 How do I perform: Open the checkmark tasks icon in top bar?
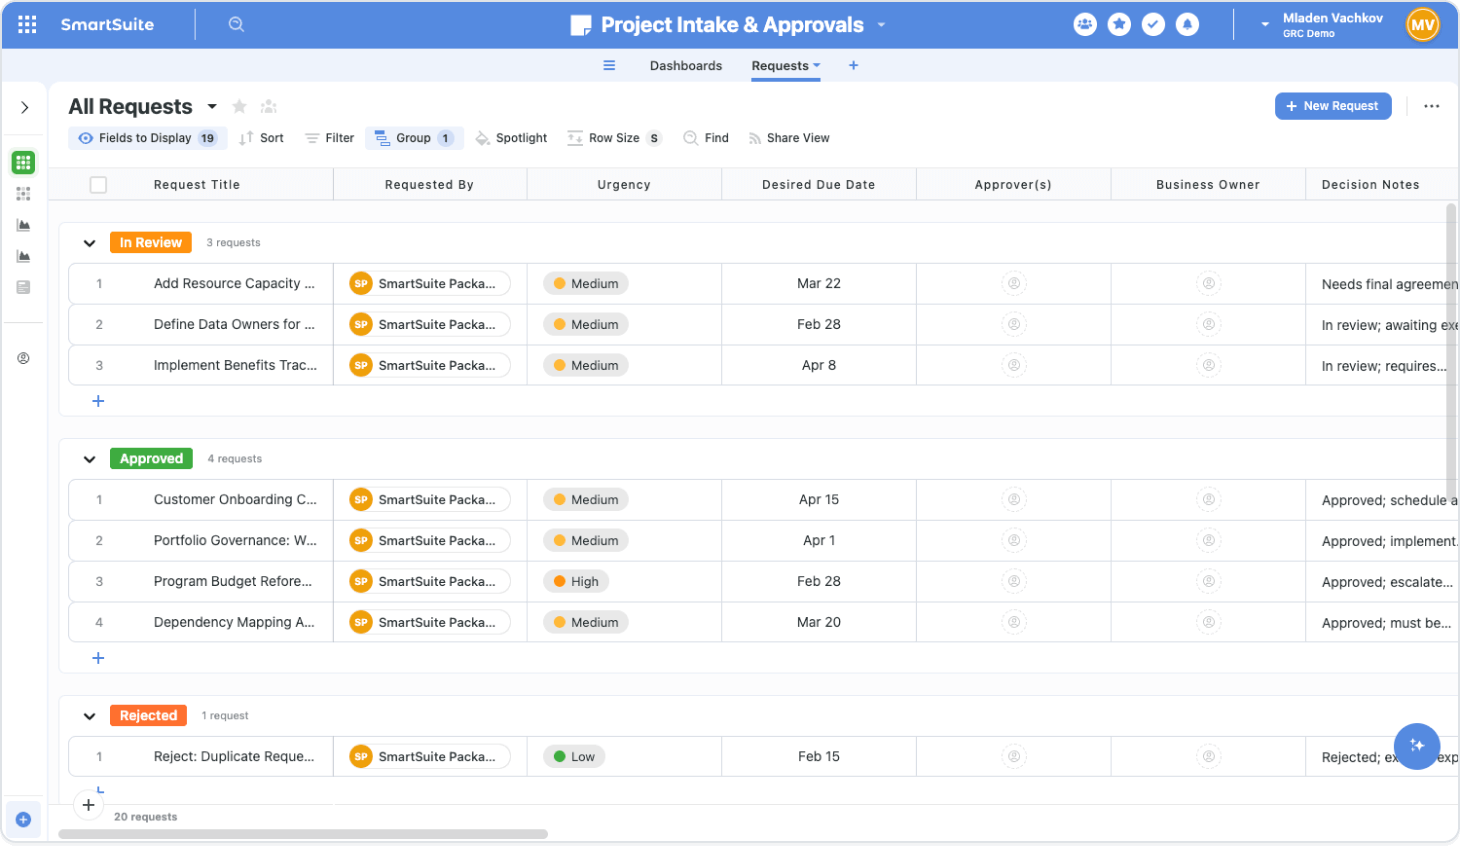coord(1153,25)
